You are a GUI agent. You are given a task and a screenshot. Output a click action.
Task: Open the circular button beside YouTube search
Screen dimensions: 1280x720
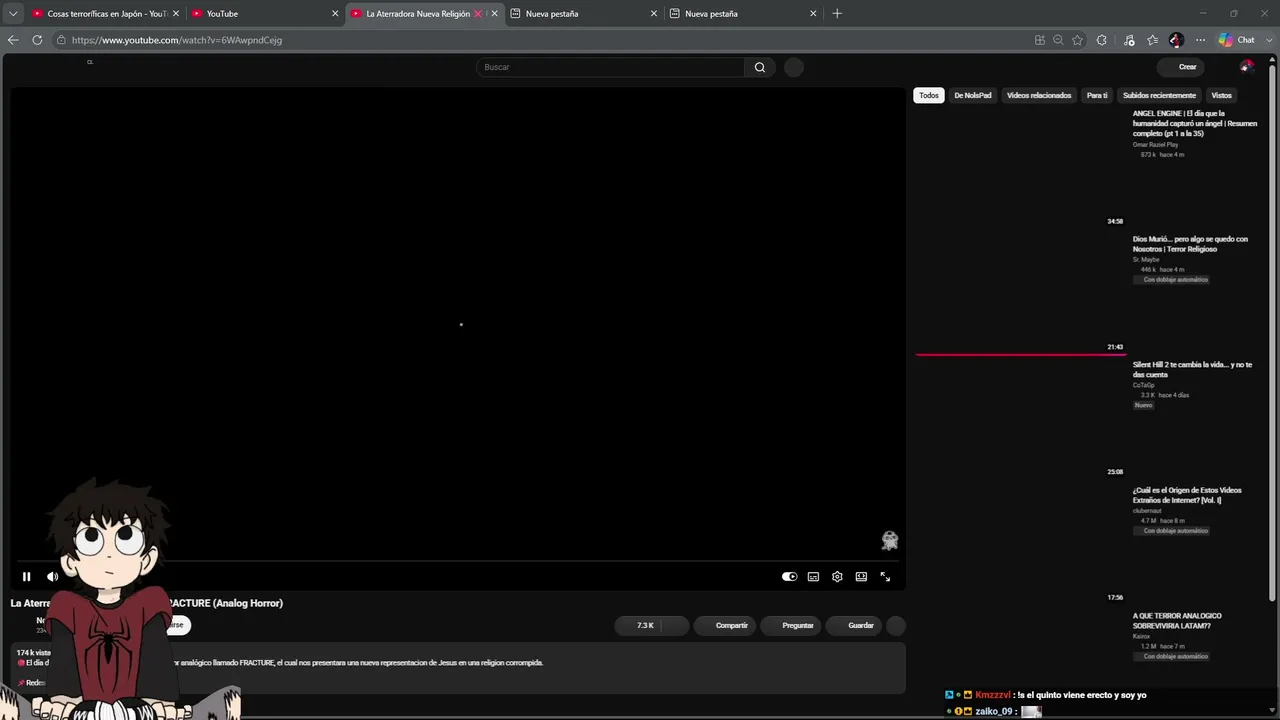coord(794,67)
